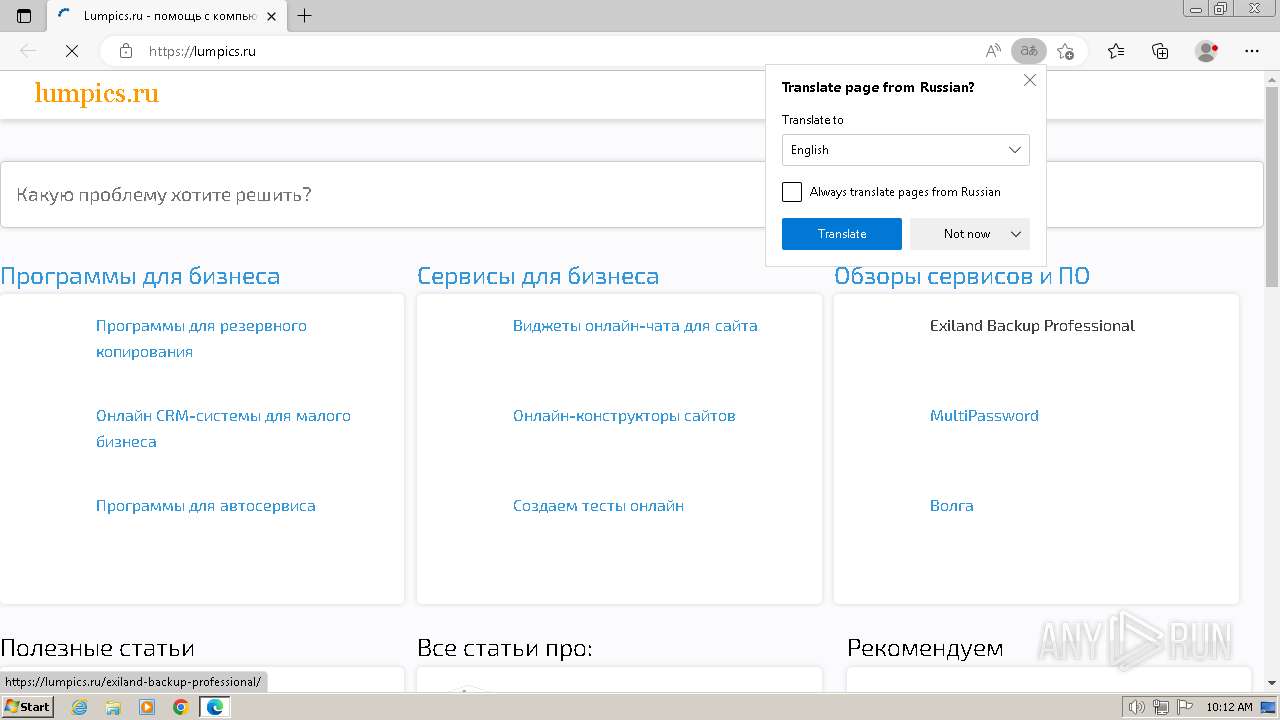Stop loading the page with X icon
Image resolution: width=1280 pixels, height=720 pixels.
pos(72,51)
